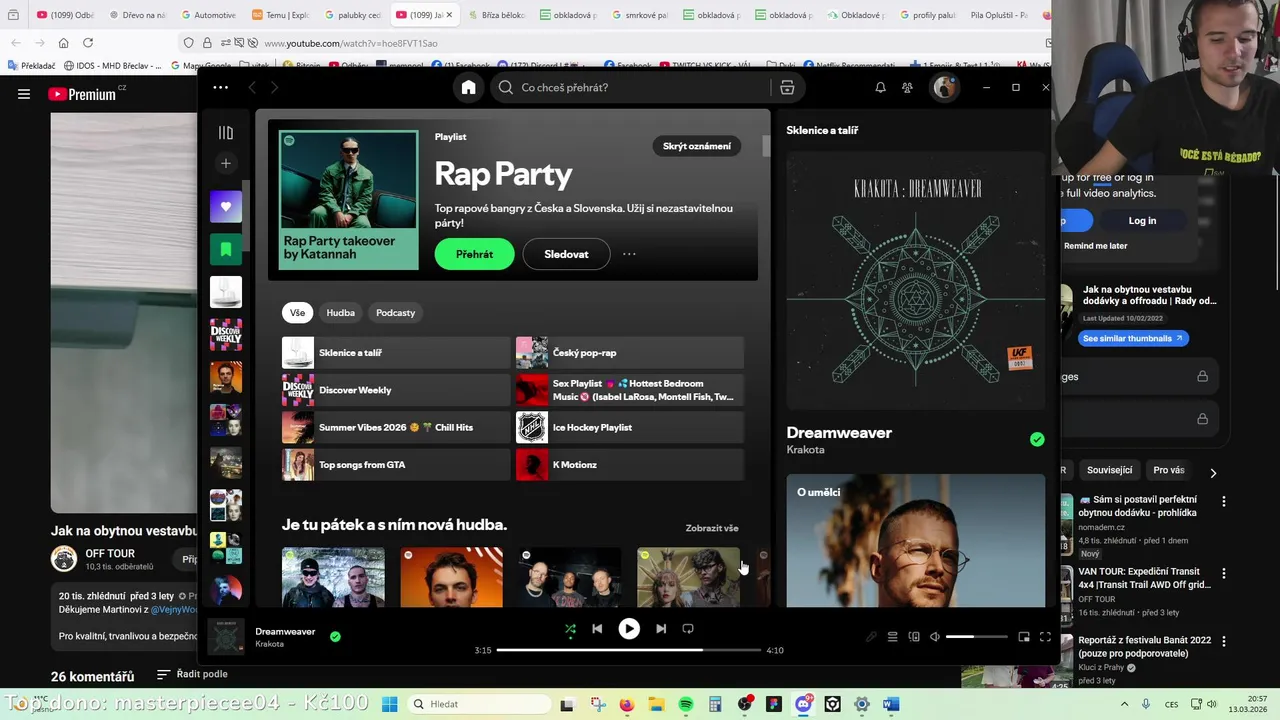Skip to the next track
Viewport: 1280px width, 720px height.
pos(661,629)
